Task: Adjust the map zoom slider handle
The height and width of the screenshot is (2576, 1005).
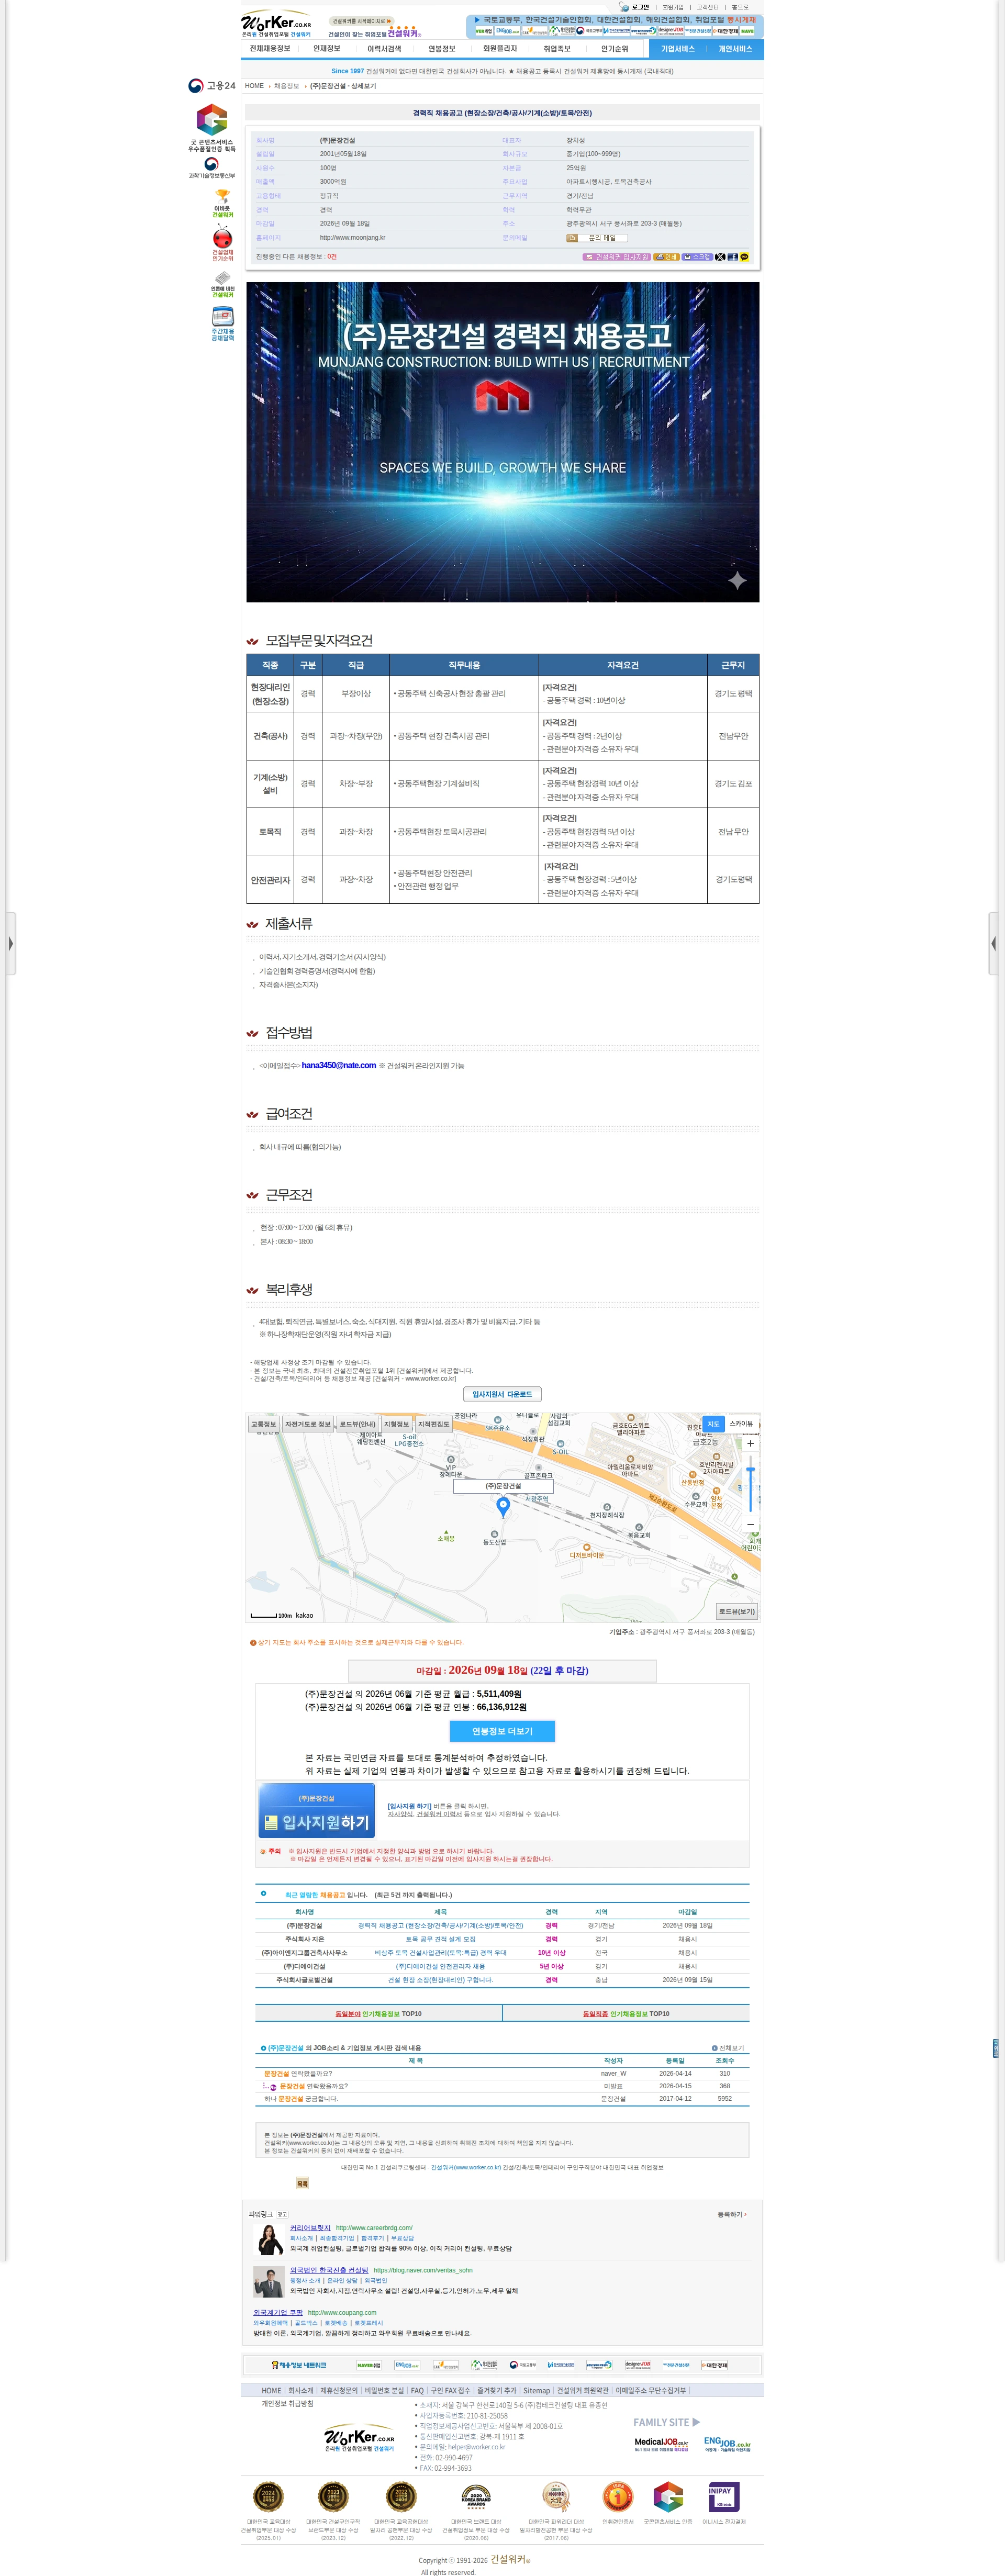Action: [750, 1469]
